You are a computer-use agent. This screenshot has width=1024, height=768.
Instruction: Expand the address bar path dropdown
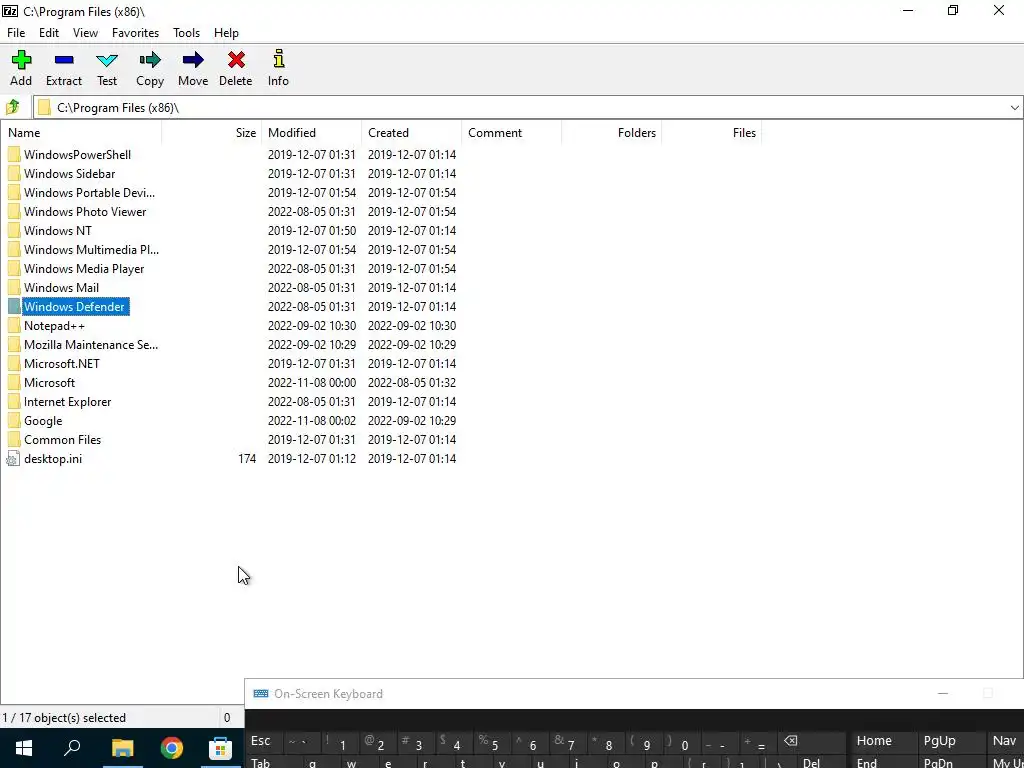1014,108
